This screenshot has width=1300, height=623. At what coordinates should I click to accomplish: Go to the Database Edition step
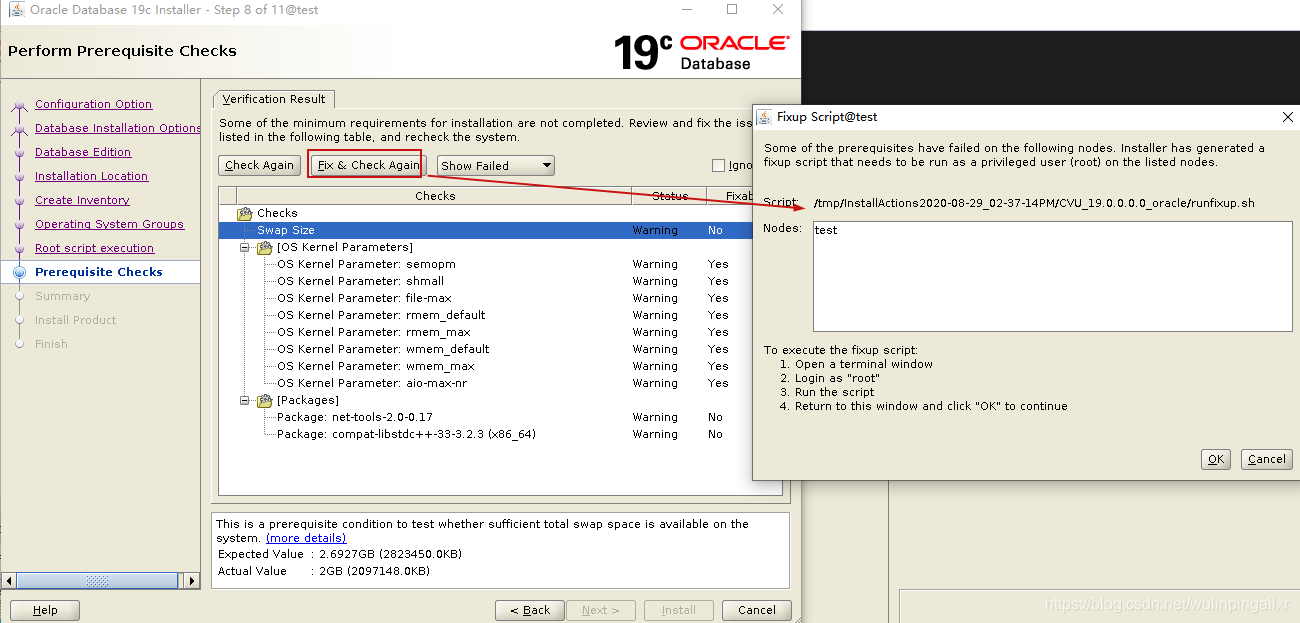click(83, 152)
